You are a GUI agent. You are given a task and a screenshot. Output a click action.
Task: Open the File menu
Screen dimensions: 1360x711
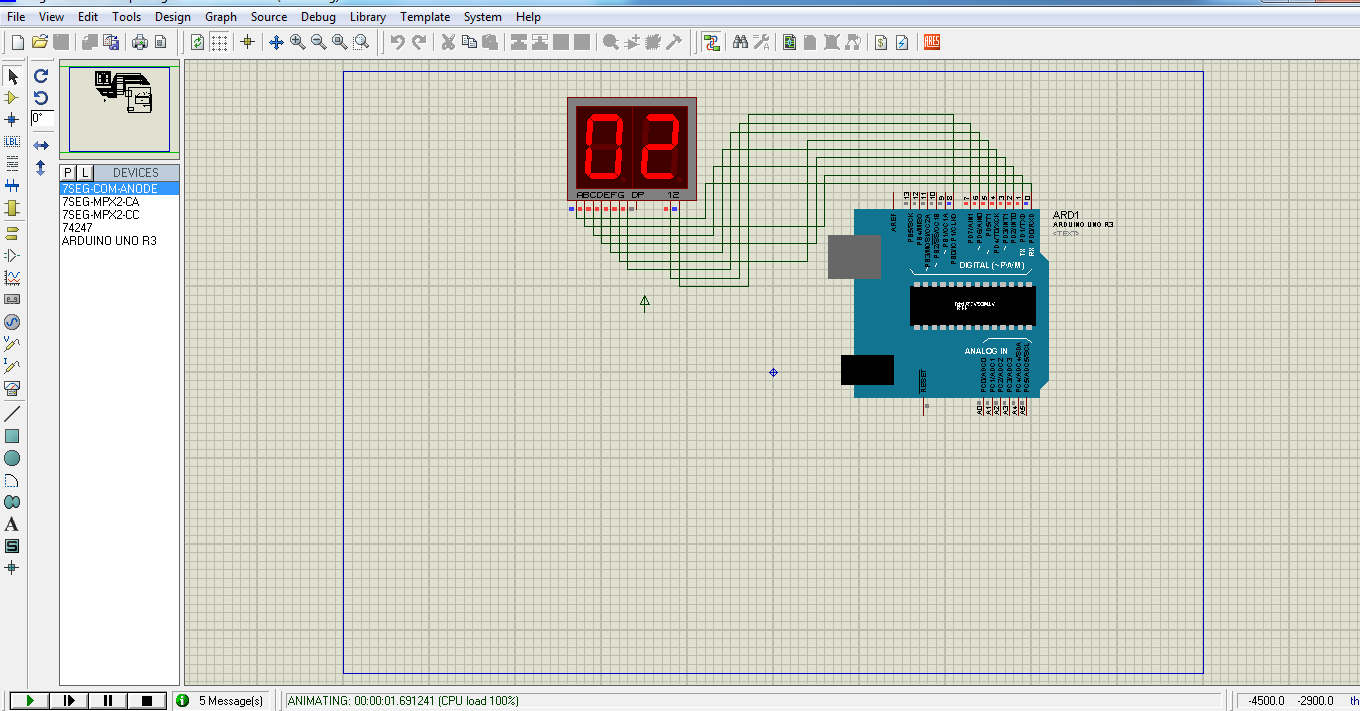point(16,17)
